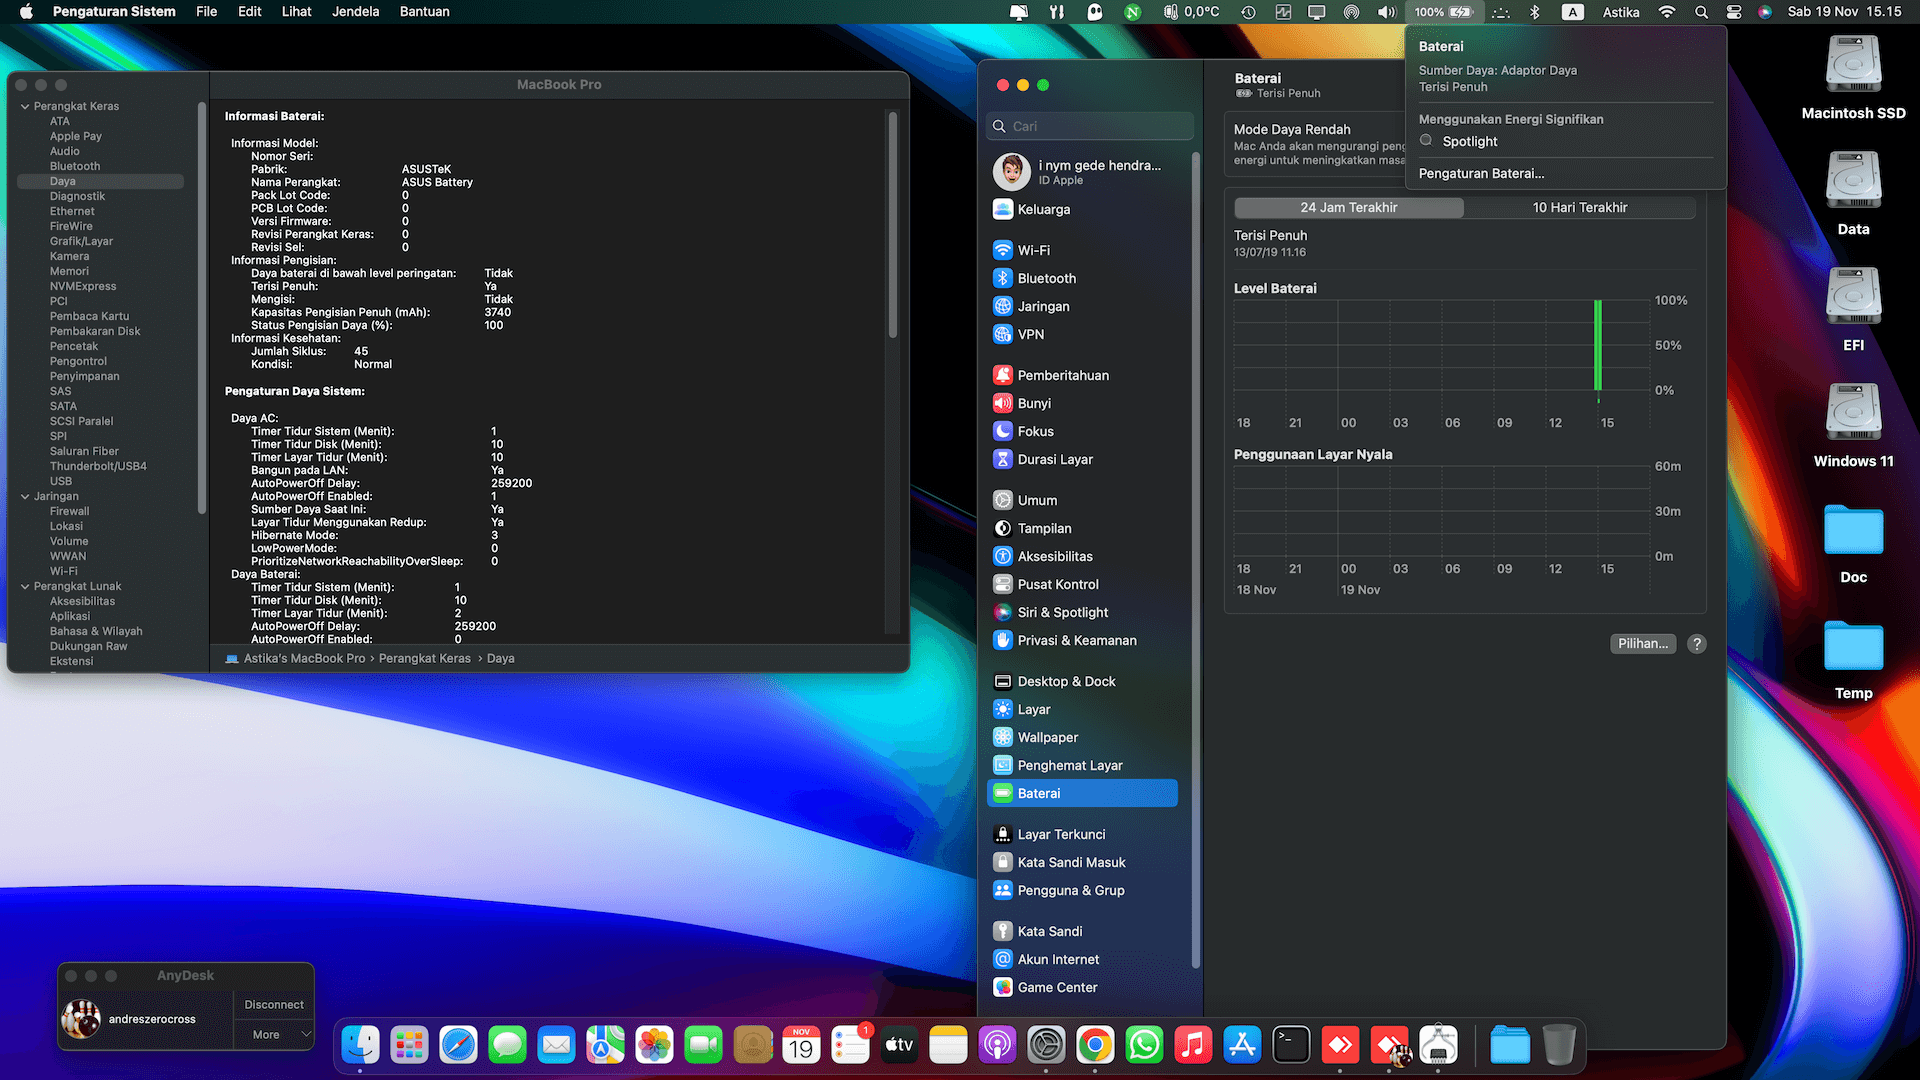
Task: Select Thunderbolt/USB4 in the hardware tree
Action: click(98, 466)
